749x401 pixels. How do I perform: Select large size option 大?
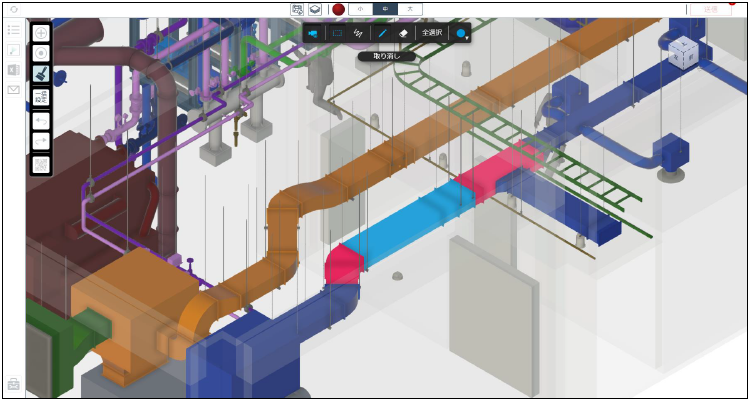[x=410, y=9]
